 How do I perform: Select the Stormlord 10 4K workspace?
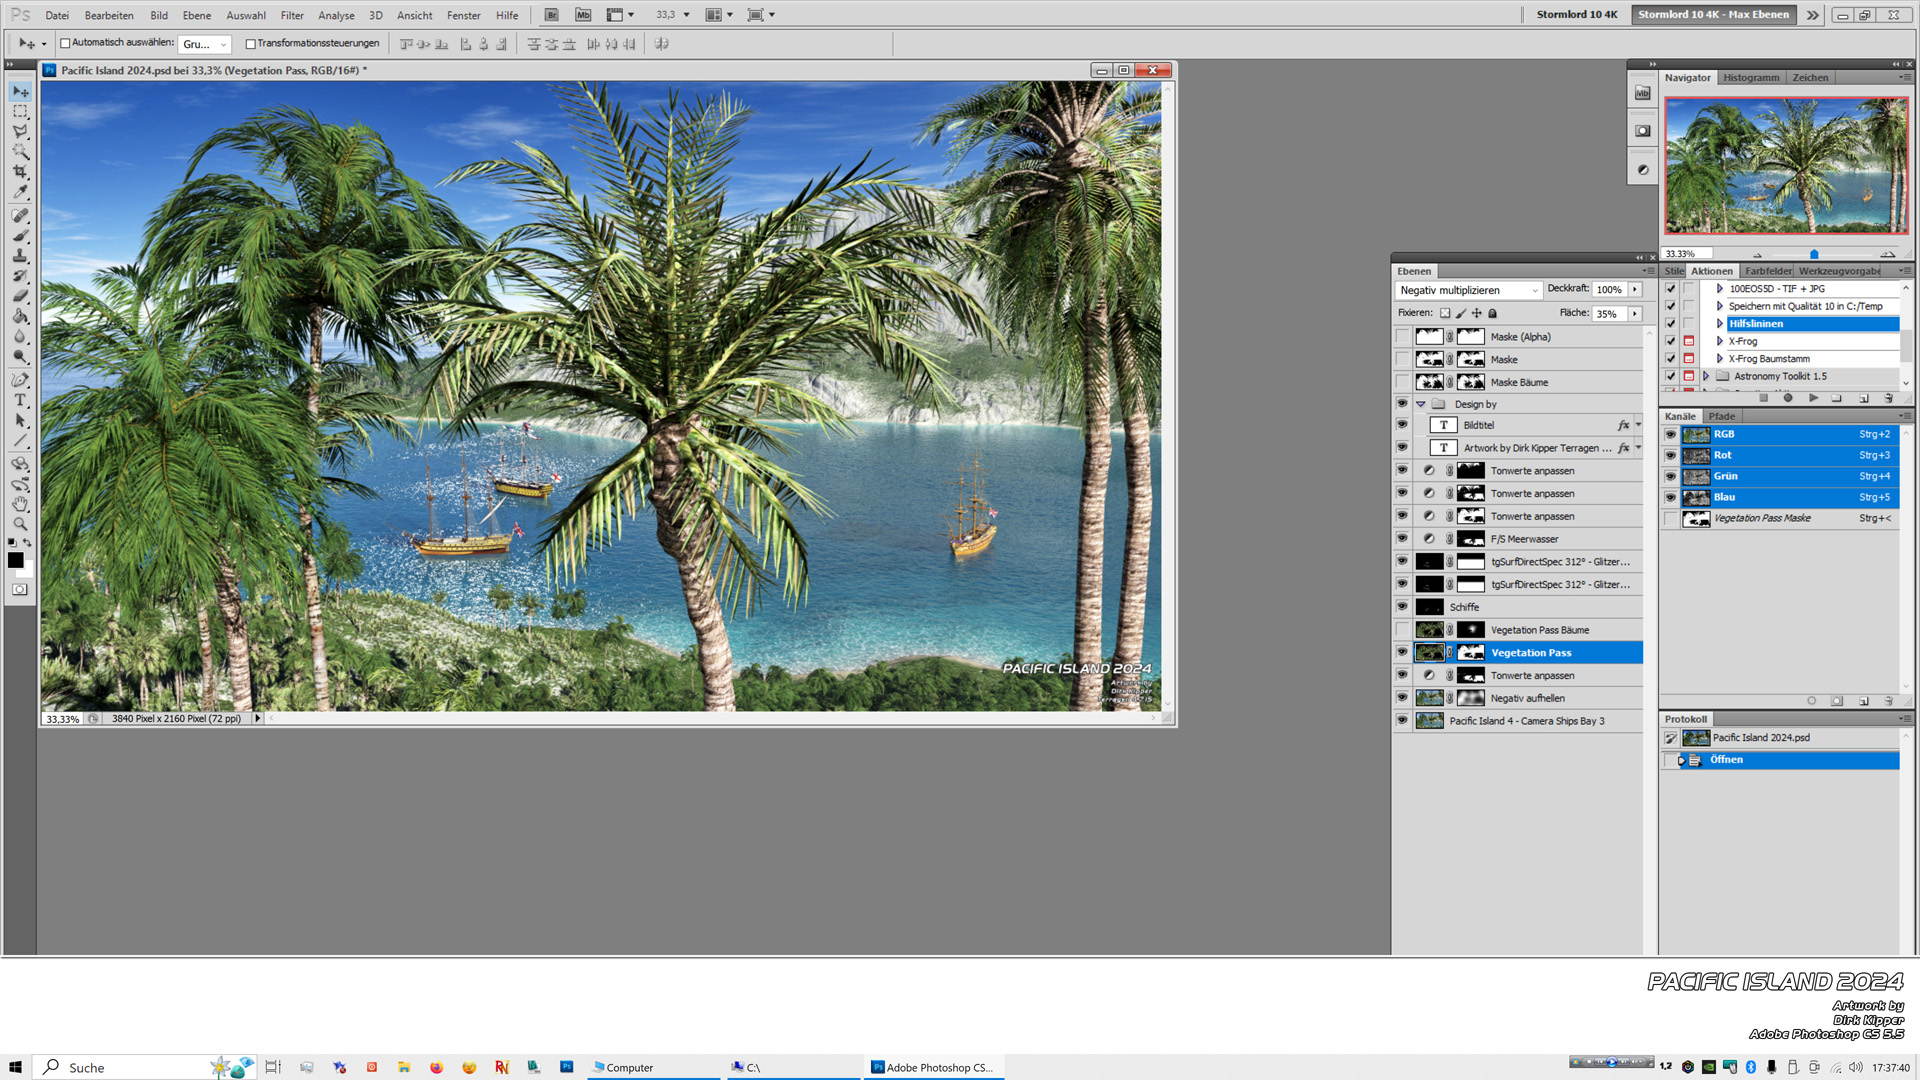[x=1577, y=14]
